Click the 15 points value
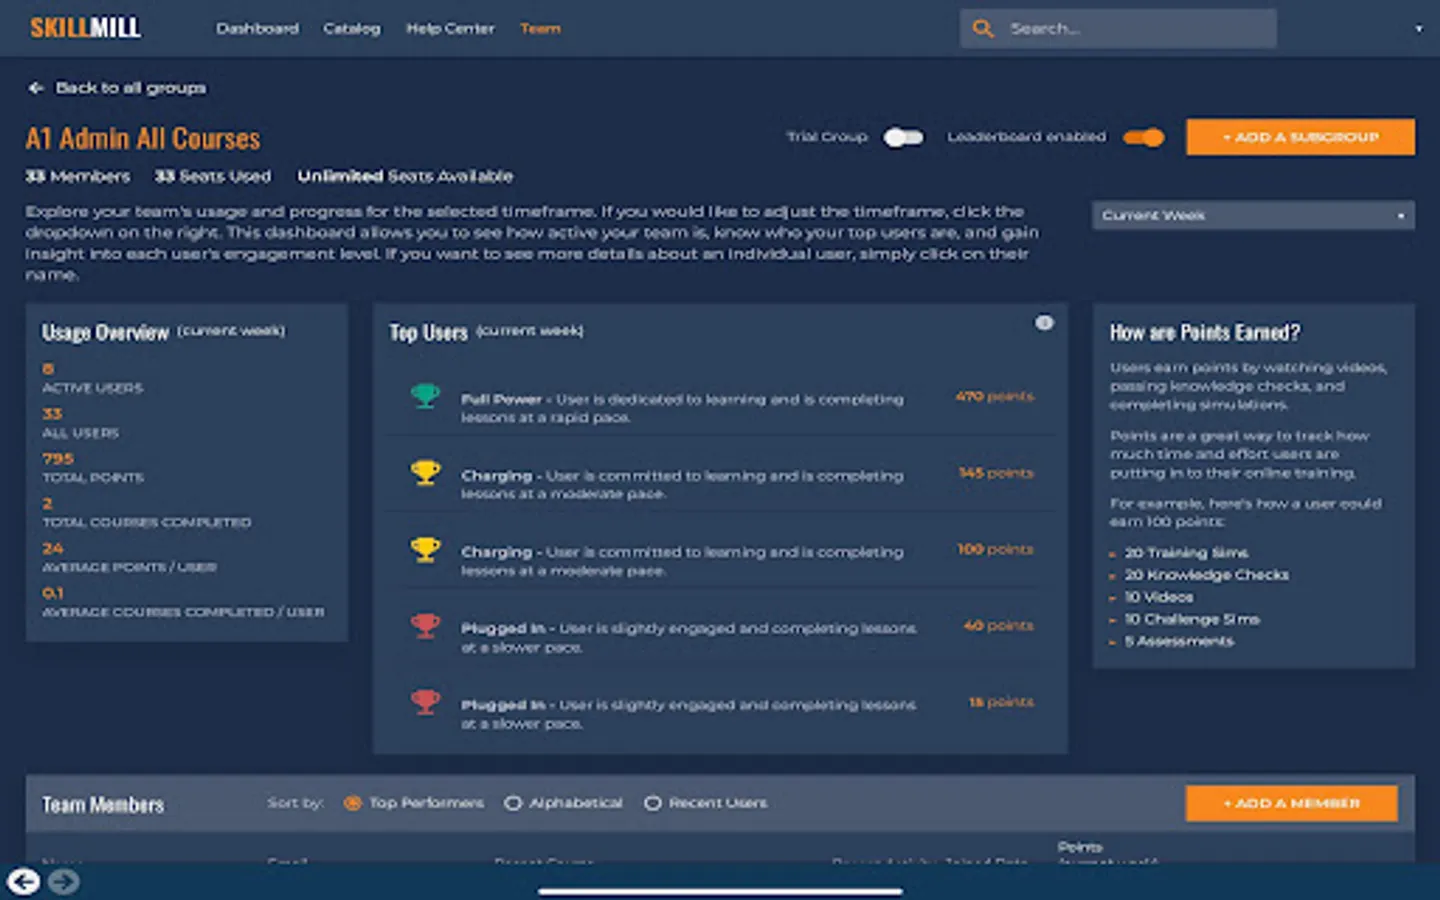 [x=1001, y=702]
